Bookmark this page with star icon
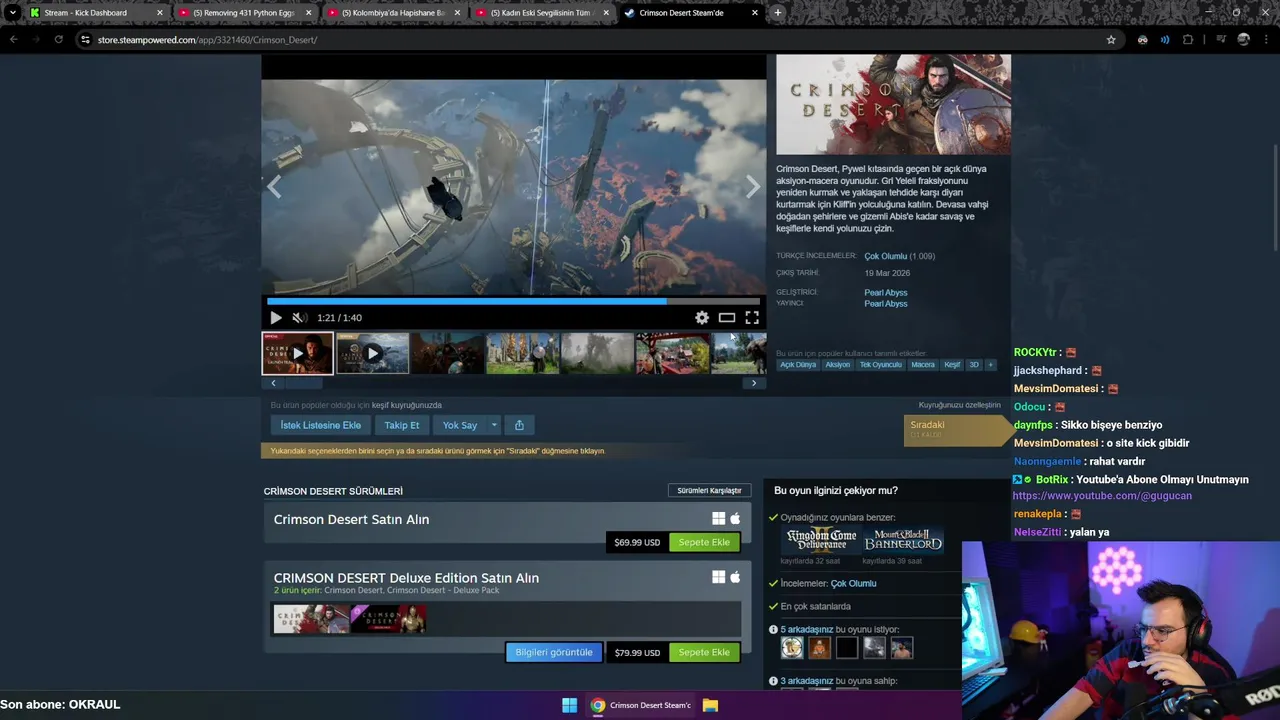The height and width of the screenshot is (720, 1280). pos(1111,39)
